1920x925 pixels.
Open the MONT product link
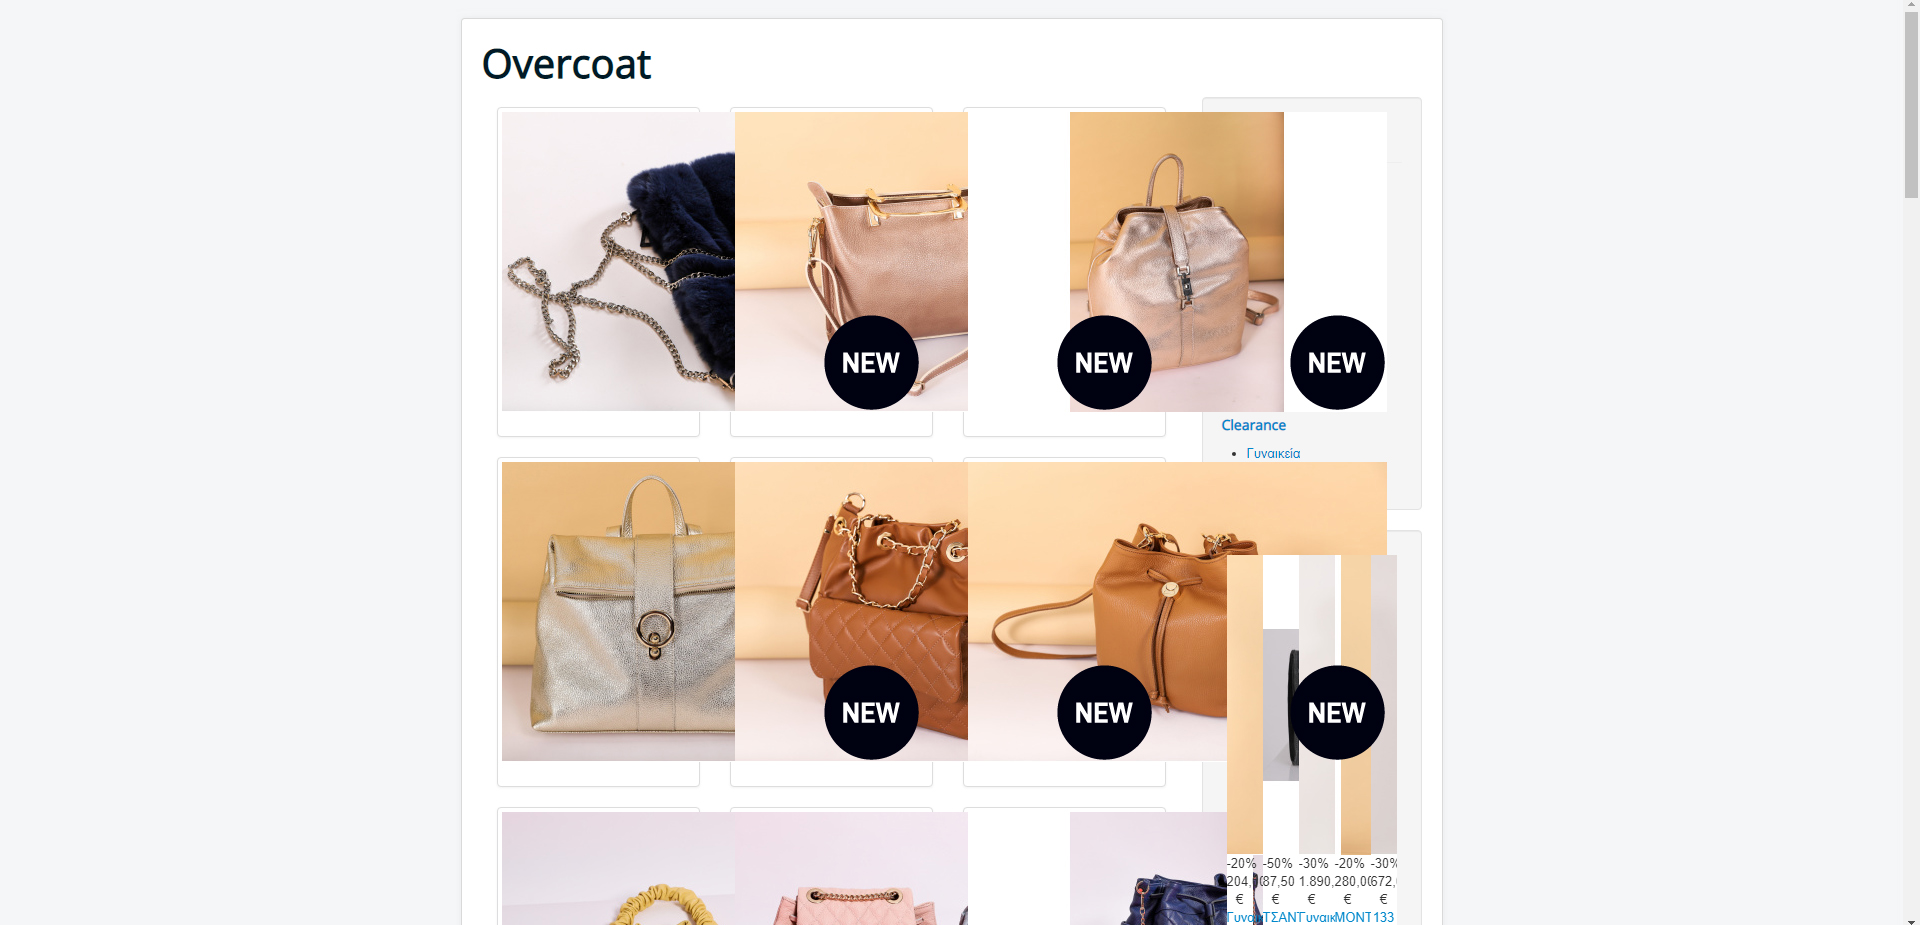[x=1353, y=917]
